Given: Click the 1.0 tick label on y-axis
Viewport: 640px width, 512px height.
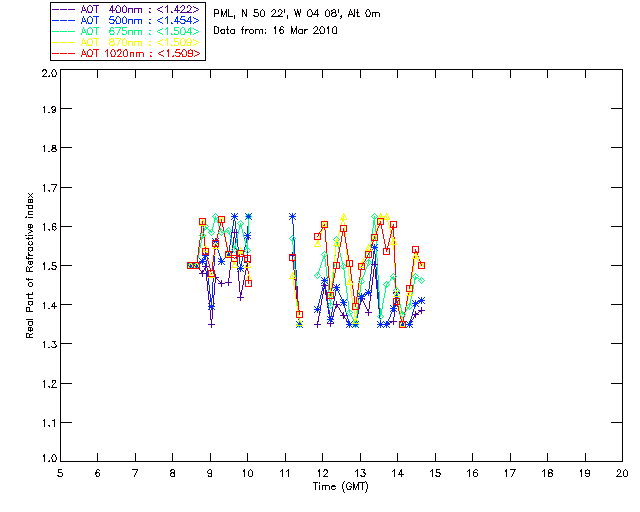Looking at the screenshot, I should [49, 458].
